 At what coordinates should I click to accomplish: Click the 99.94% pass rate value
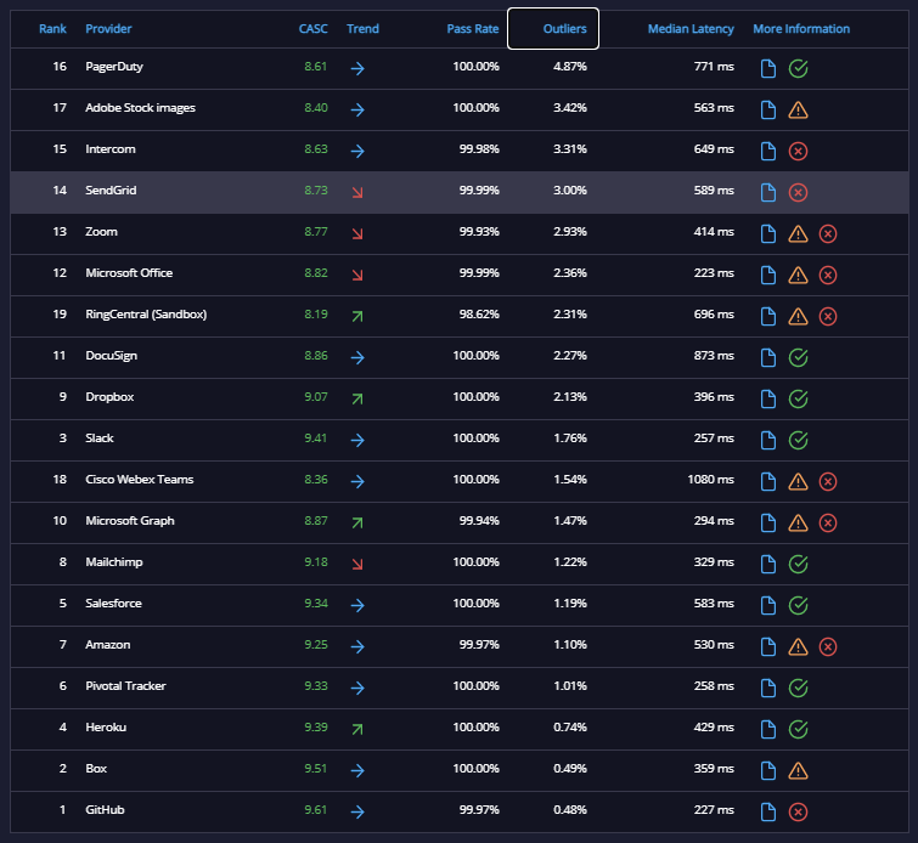tap(479, 521)
